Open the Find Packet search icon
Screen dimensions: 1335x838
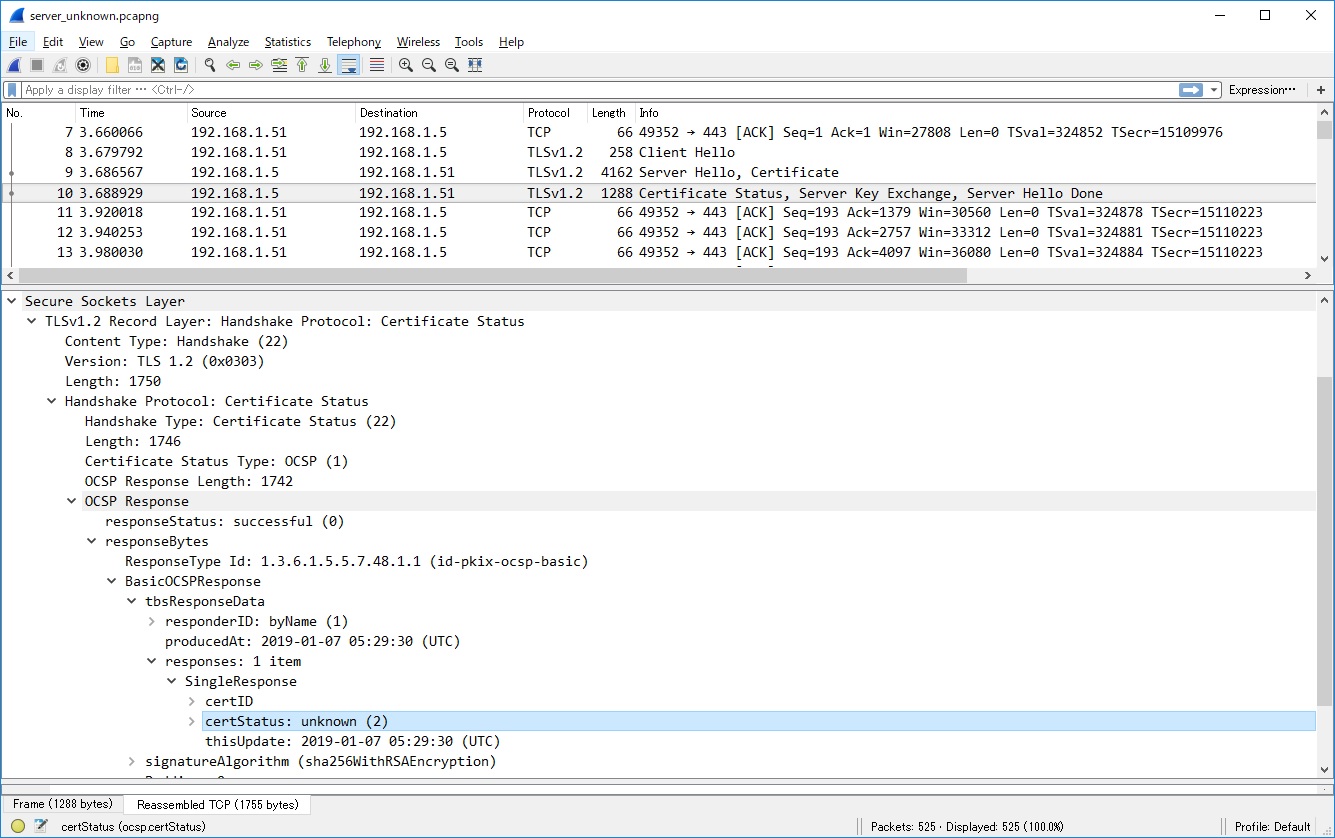(210, 64)
